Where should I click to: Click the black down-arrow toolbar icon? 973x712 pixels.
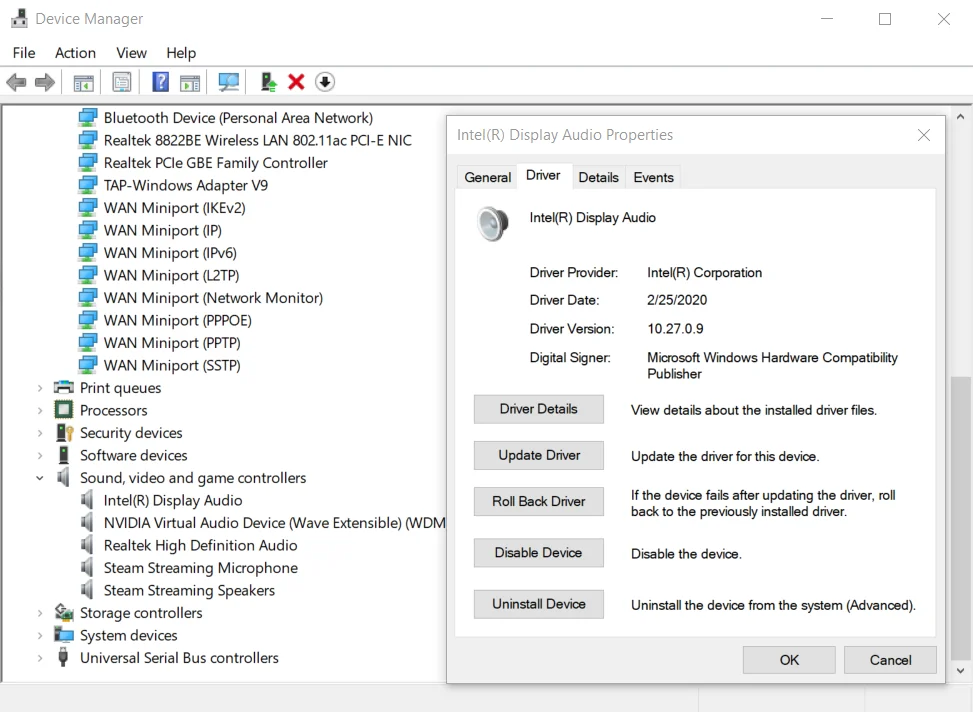tap(325, 82)
